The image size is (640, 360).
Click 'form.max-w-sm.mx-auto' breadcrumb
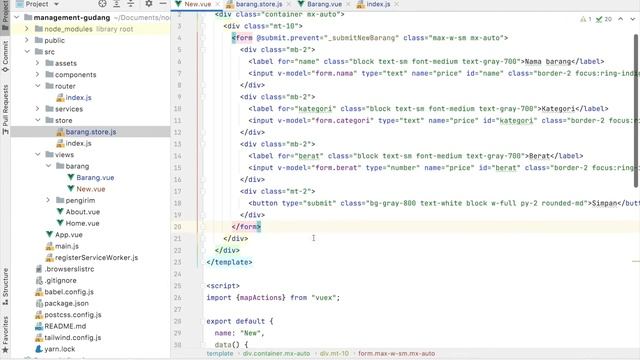click(x=396, y=353)
